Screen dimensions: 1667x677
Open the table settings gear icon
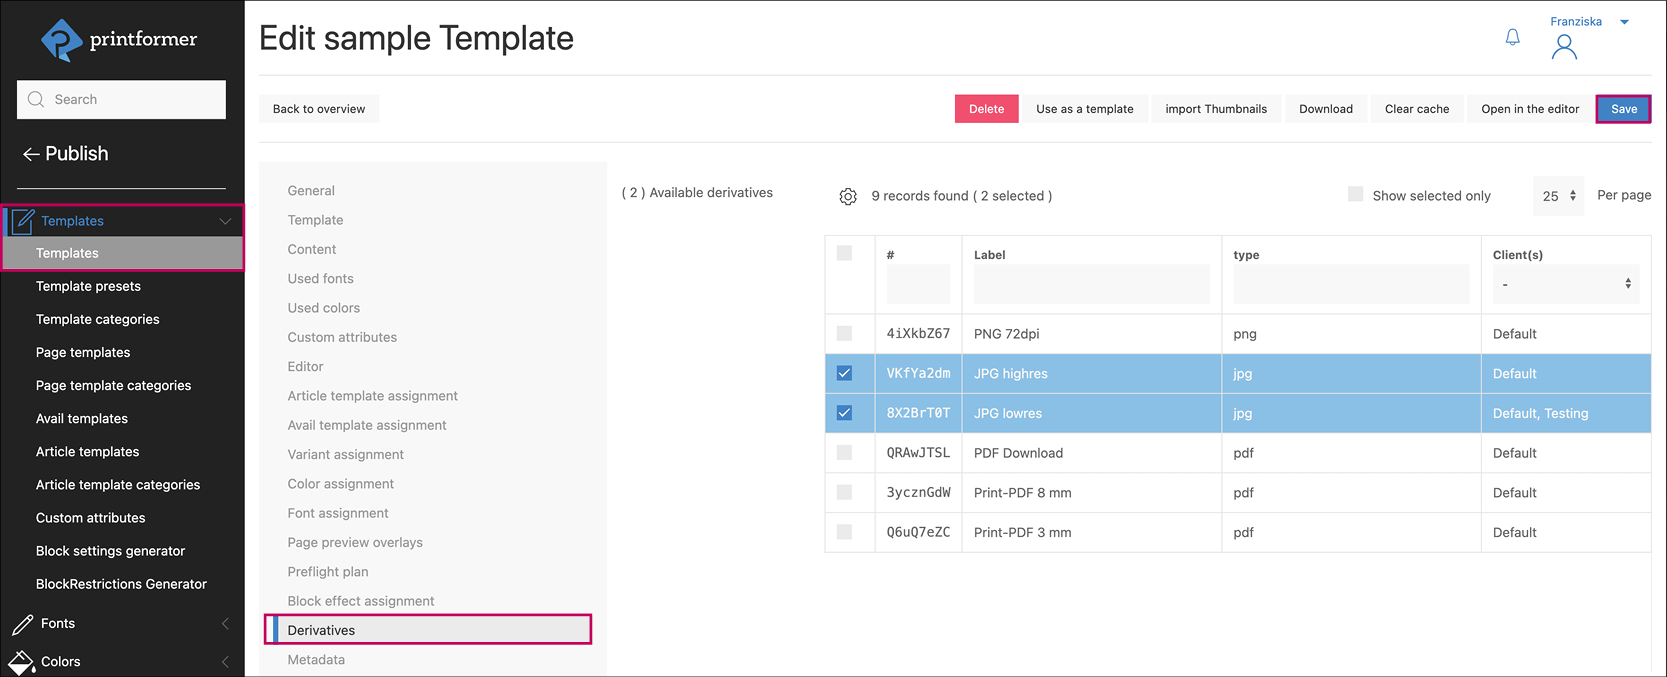coord(848,196)
